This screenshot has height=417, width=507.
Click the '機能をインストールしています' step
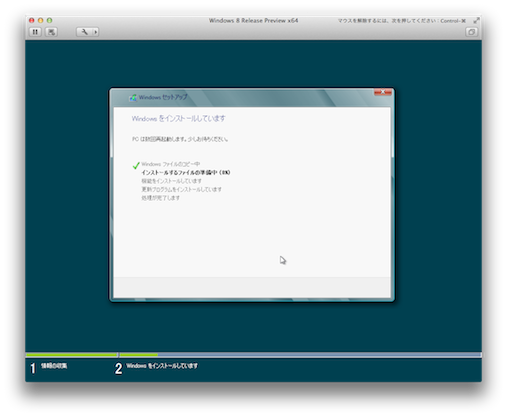click(171, 181)
